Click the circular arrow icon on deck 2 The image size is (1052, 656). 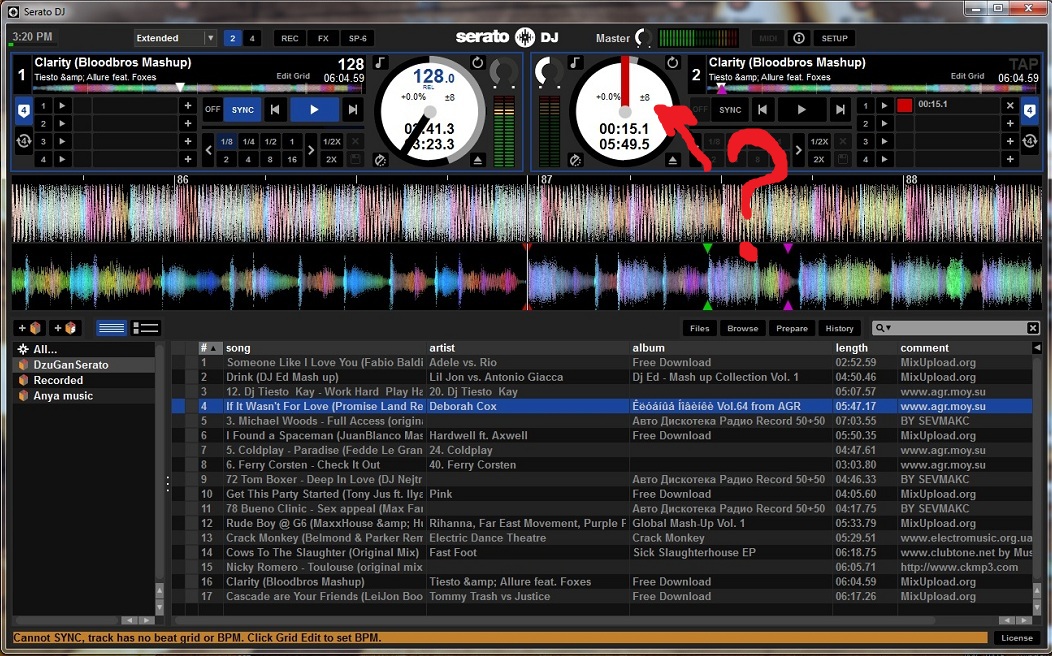click(673, 62)
